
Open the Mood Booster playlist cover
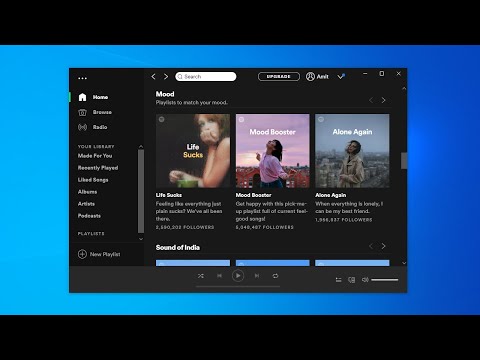pyautogui.click(x=273, y=151)
